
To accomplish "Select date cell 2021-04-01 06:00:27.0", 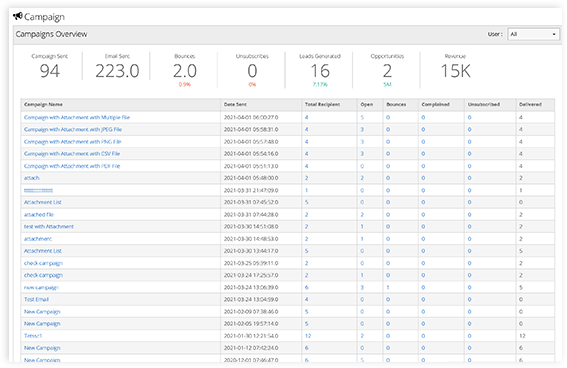I will tap(251, 117).
